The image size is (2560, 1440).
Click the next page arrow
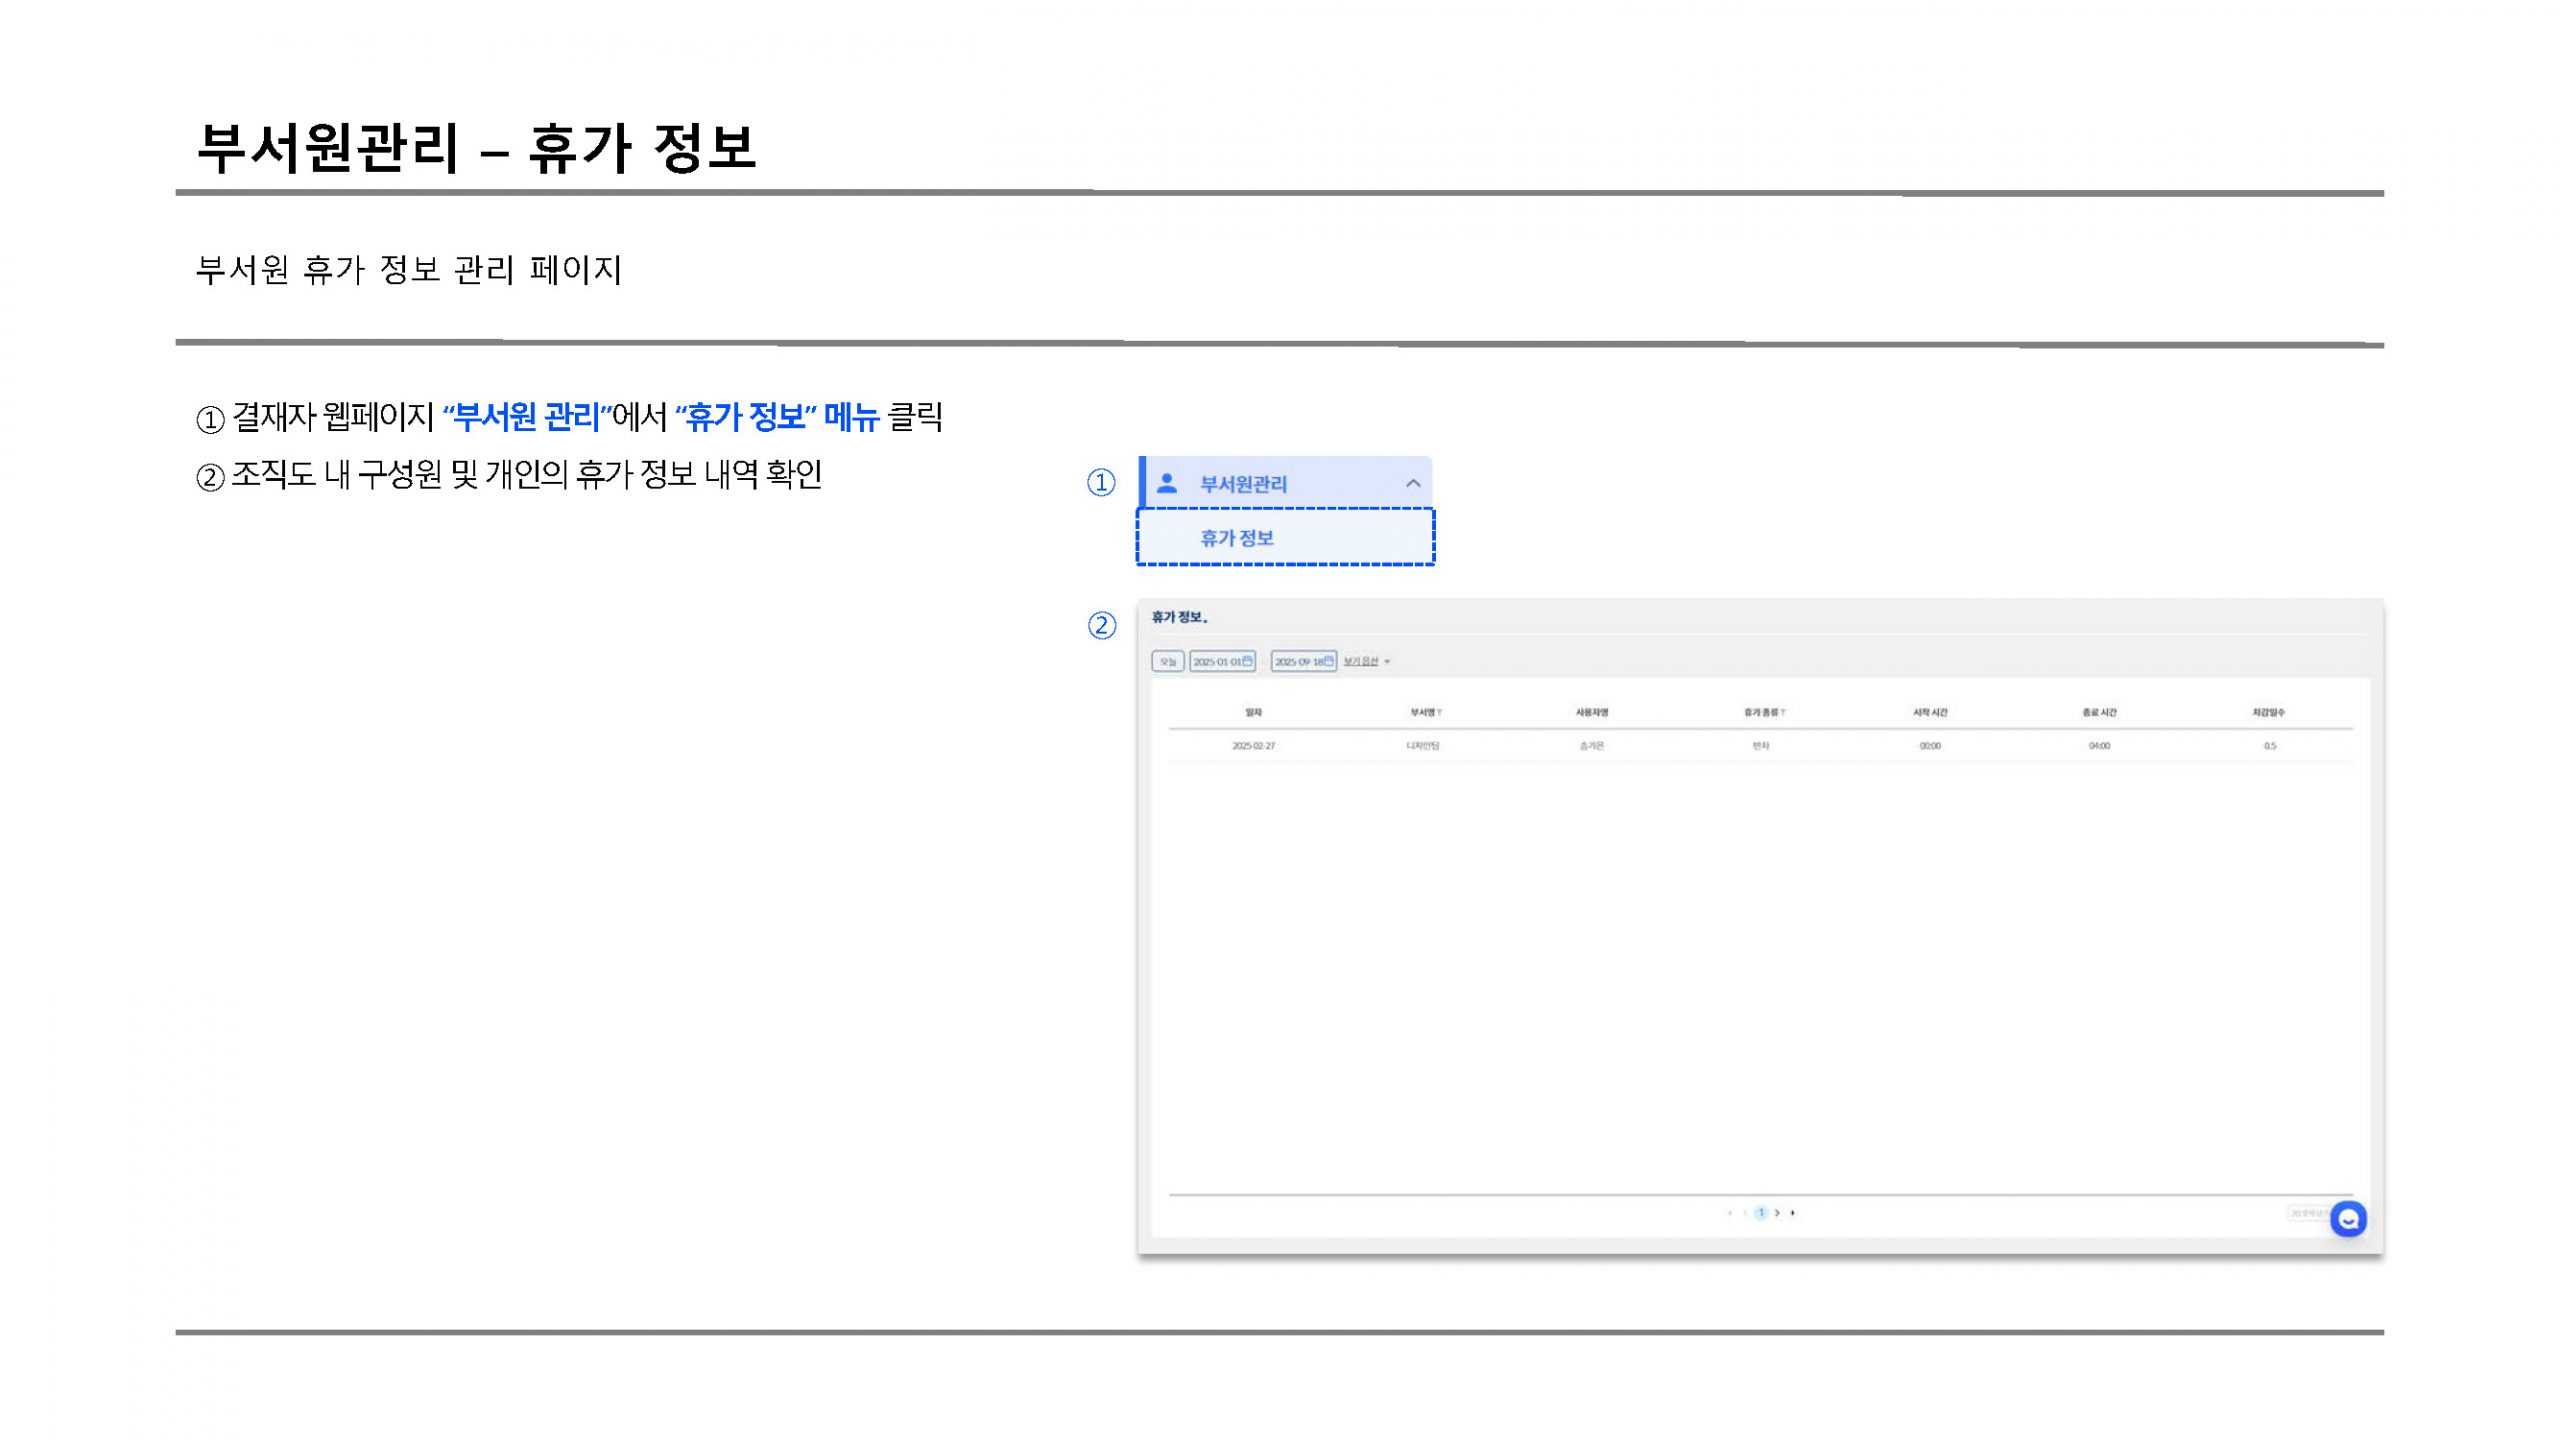[1777, 1213]
